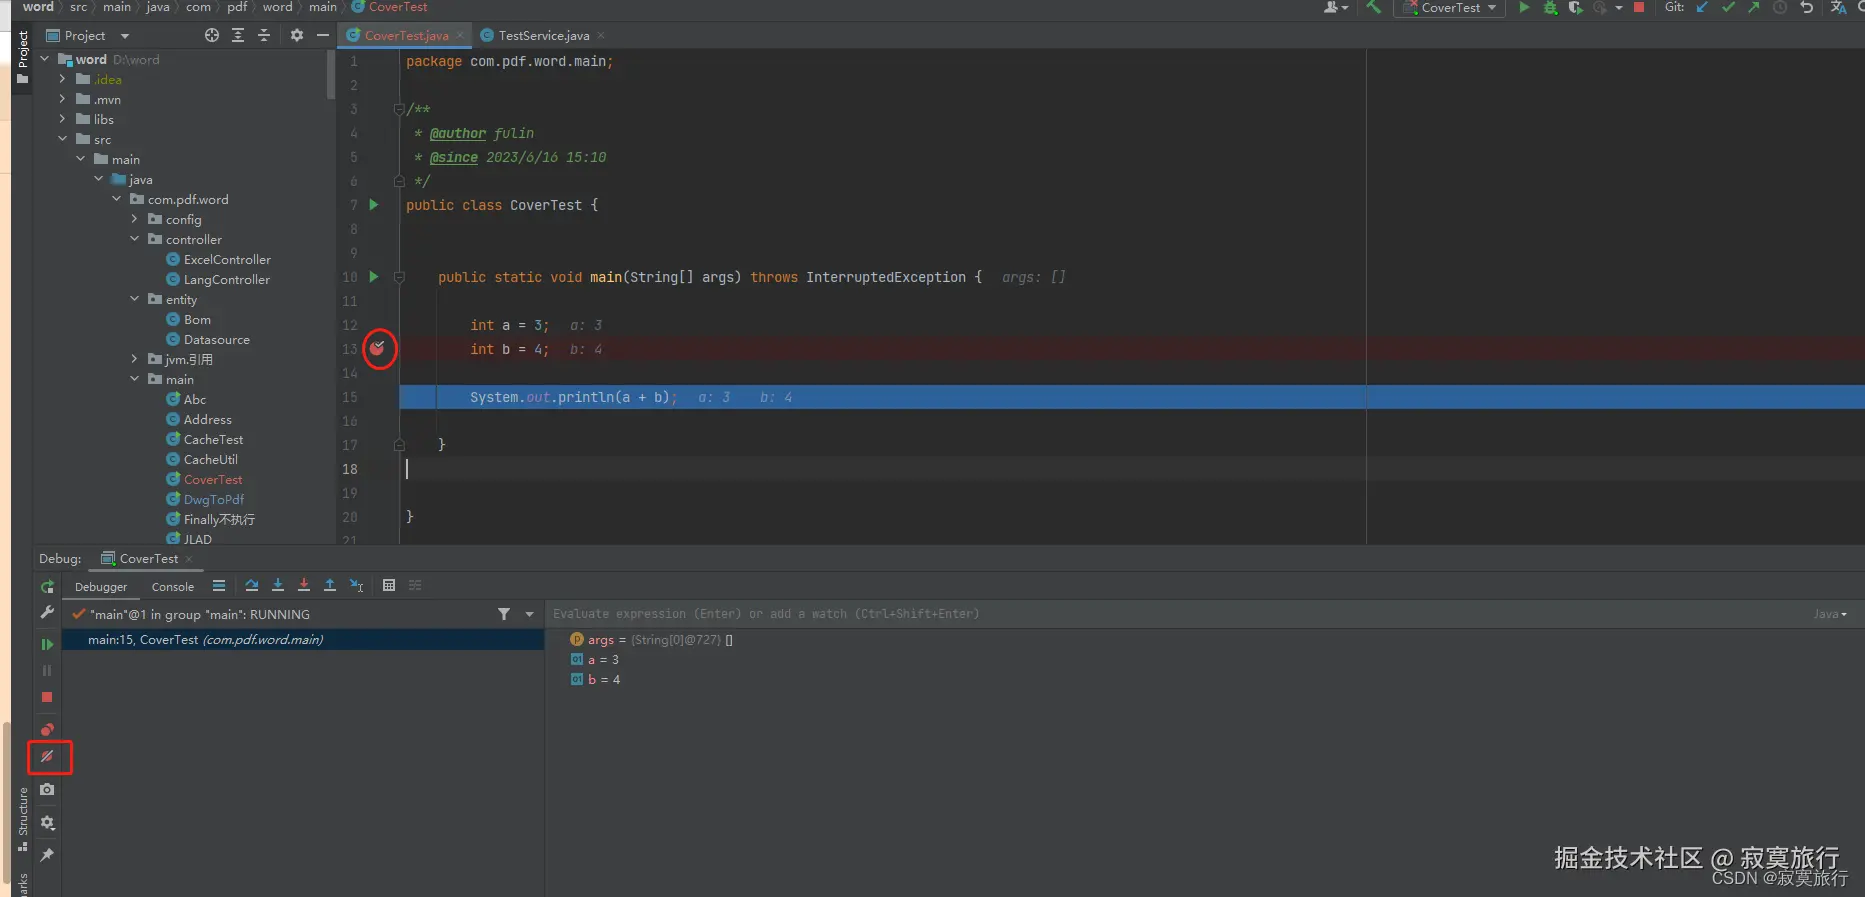The height and width of the screenshot is (897, 1865).
Task: Click the camera thread dump icon
Action: pos(47,790)
